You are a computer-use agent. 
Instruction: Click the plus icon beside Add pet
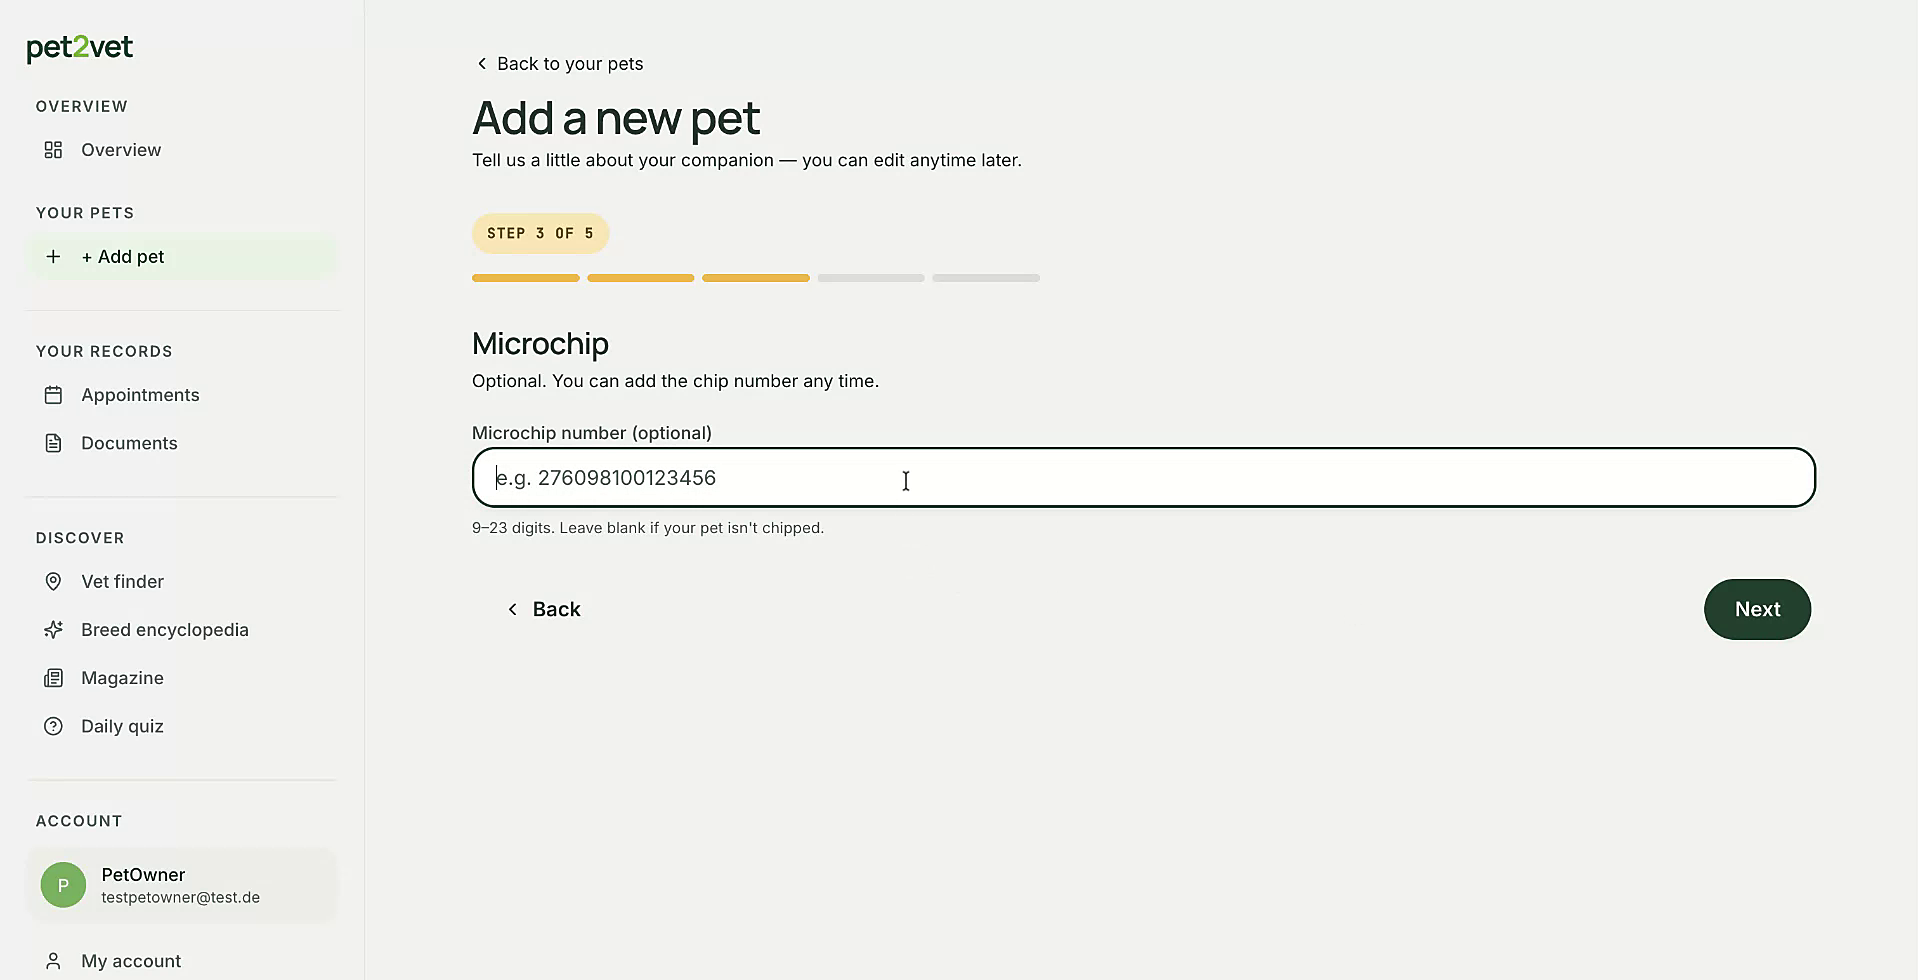53,257
